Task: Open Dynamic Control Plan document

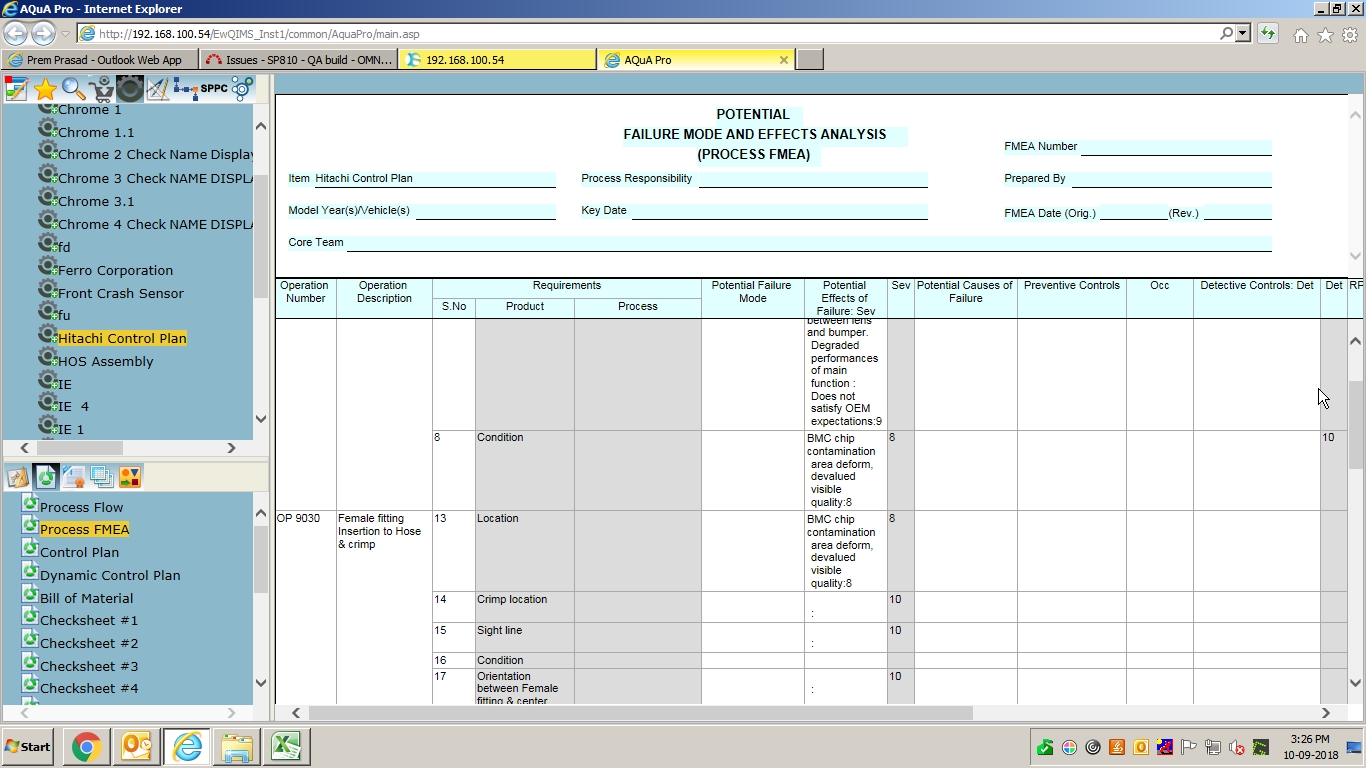Action: pos(110,575)
